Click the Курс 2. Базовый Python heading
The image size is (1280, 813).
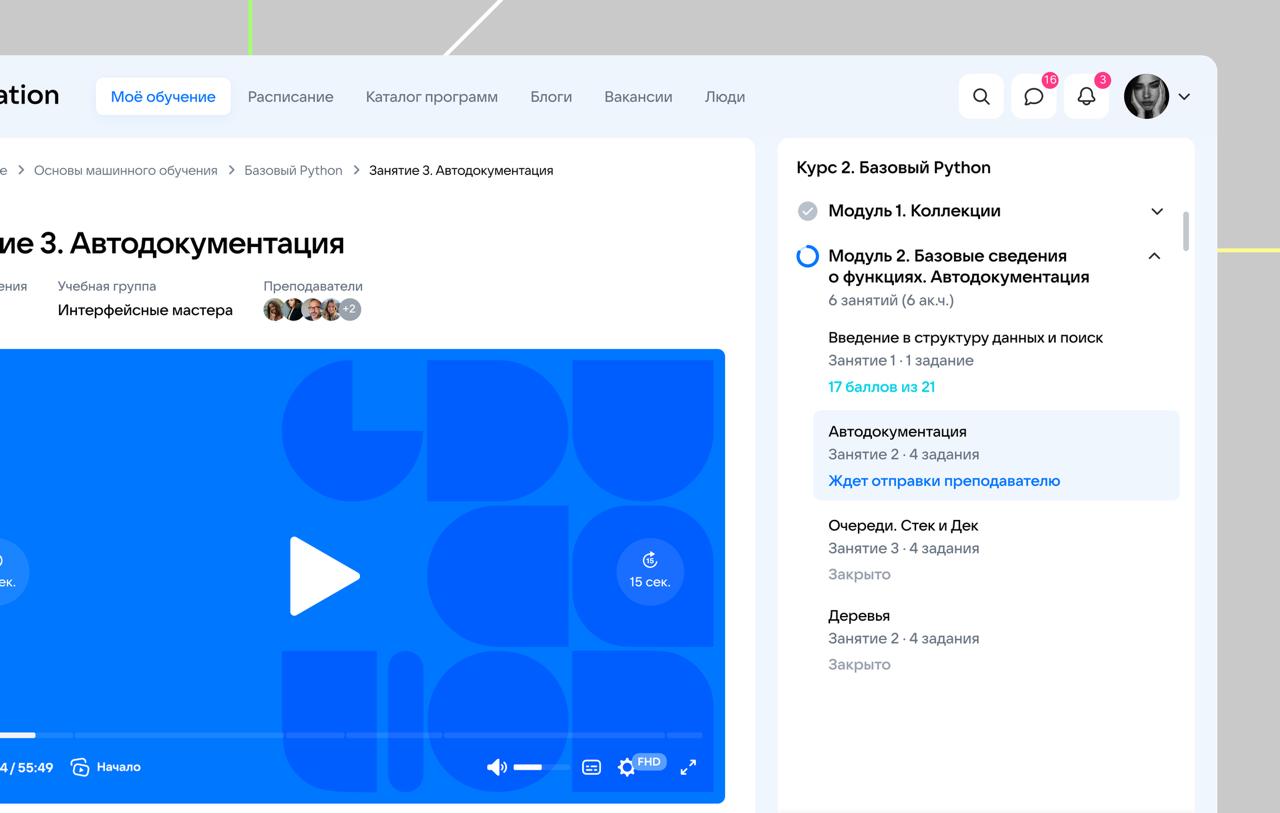893,168
